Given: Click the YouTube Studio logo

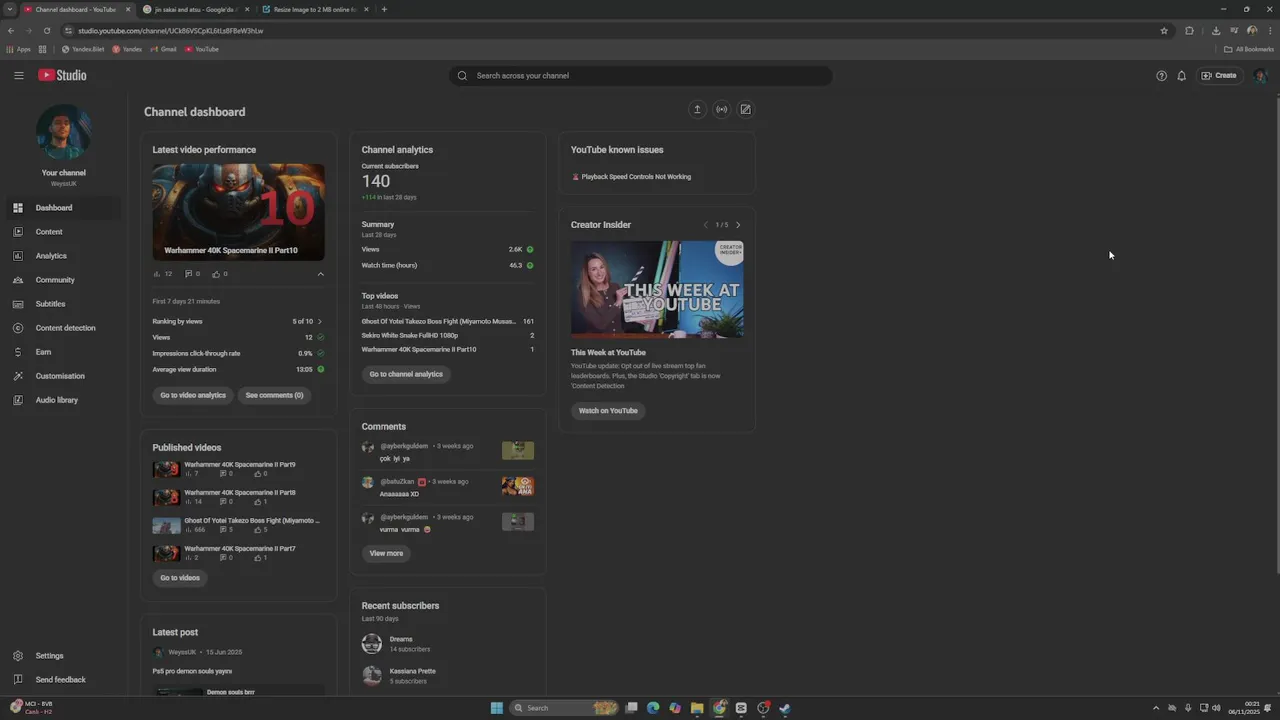Looking at the screenshot, I should (62, 75).
